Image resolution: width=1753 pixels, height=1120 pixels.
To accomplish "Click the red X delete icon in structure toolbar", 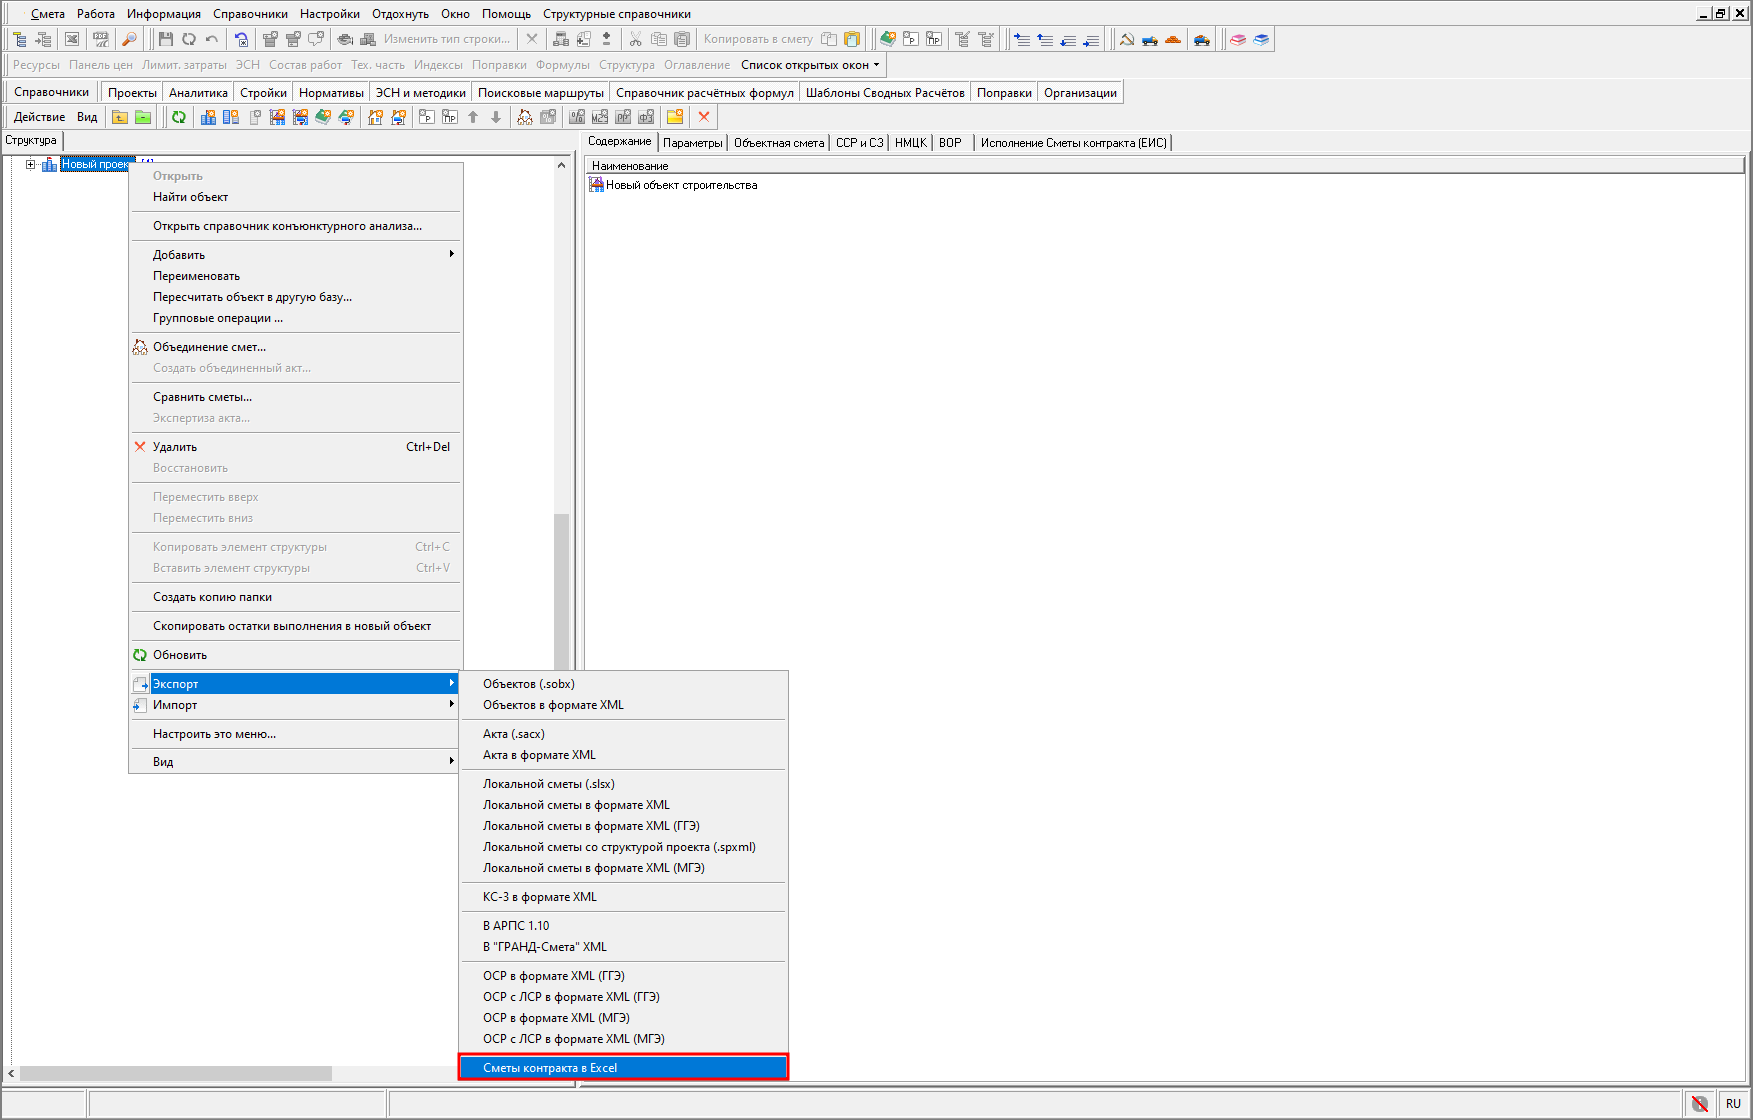I will tap(704, 117).
